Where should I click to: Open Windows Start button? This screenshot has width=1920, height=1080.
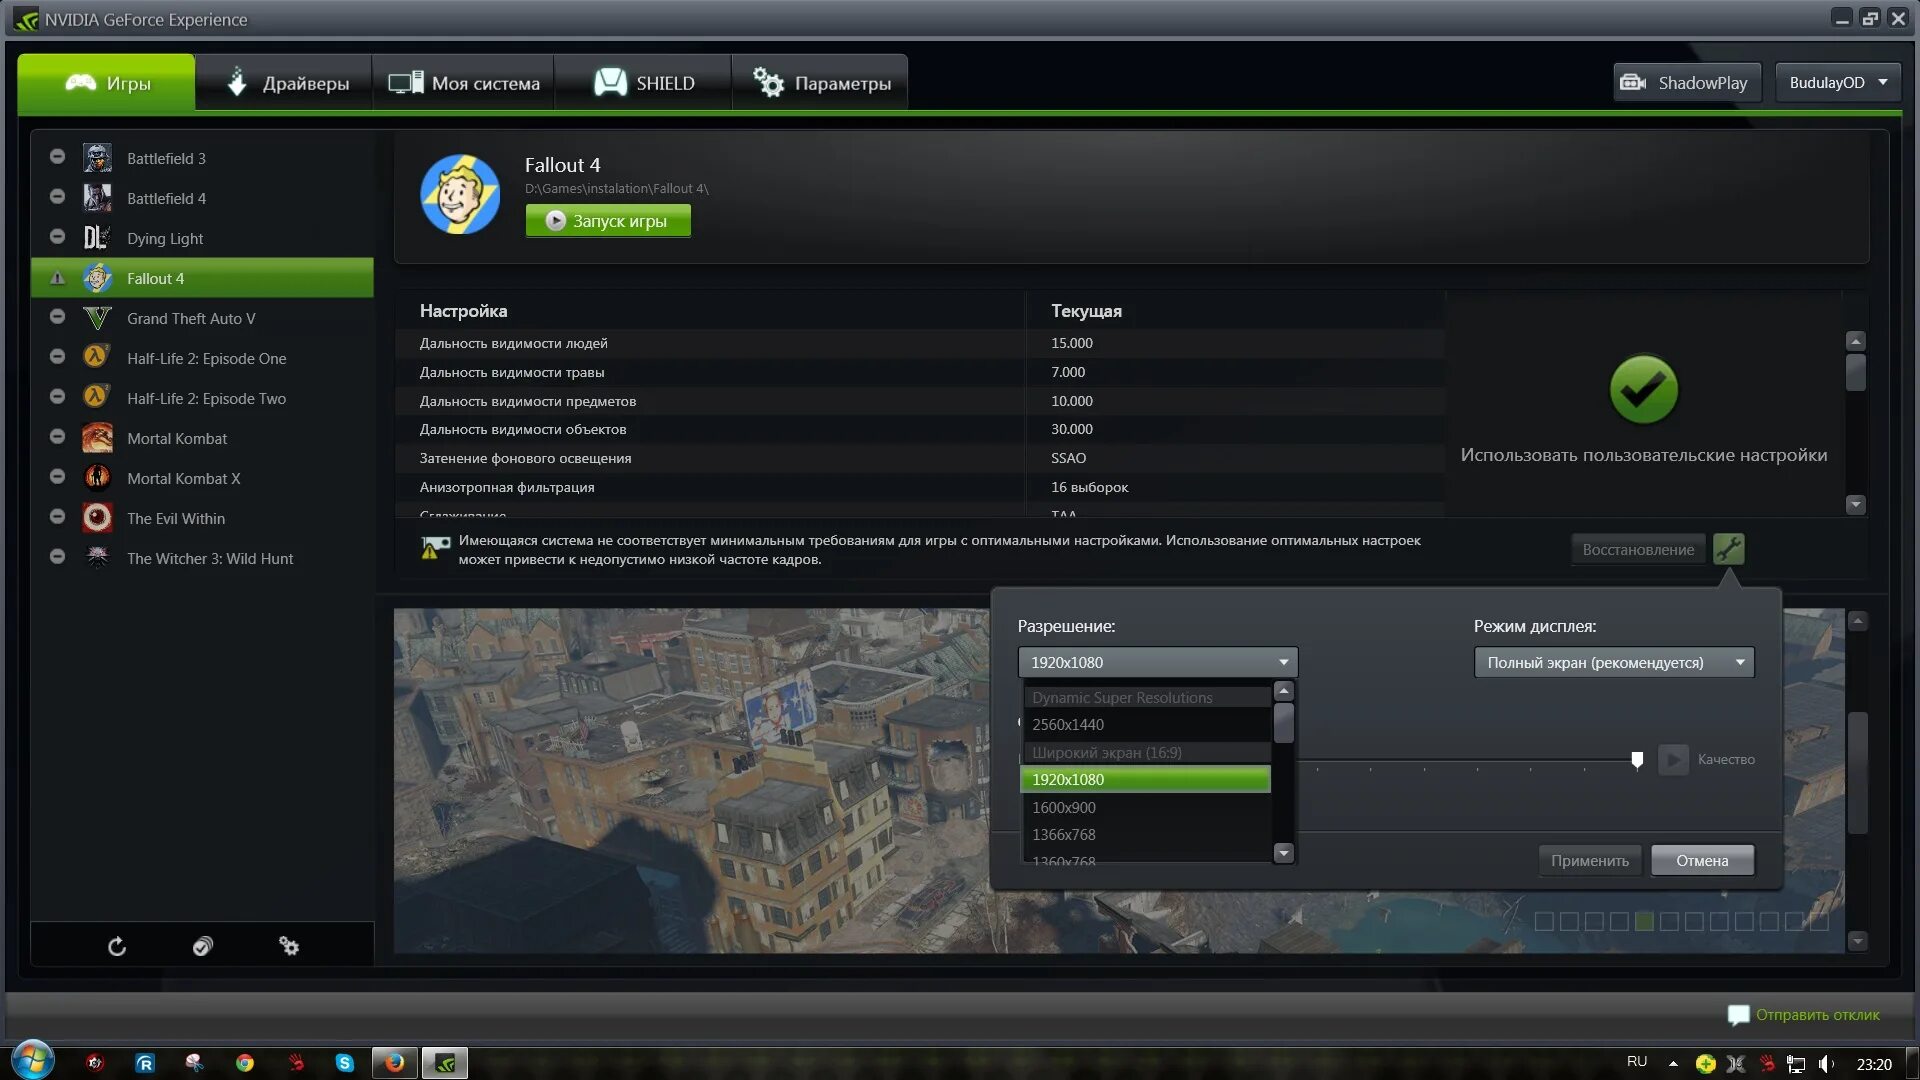pos(32,1061)
